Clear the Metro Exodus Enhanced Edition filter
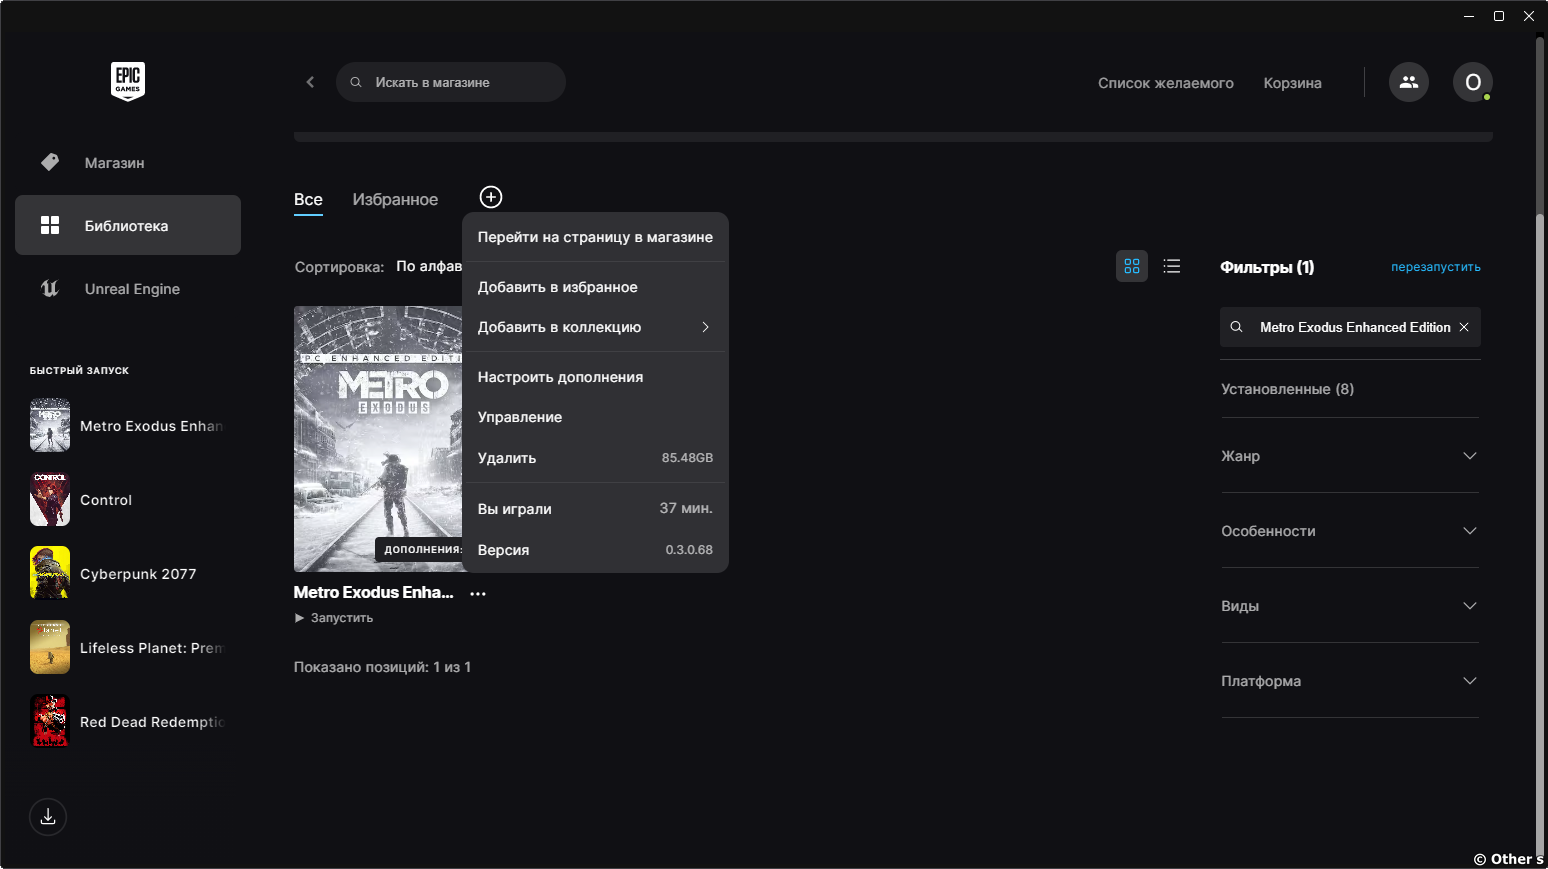This screenshot has height=869, width=1548. [1464, 327]
